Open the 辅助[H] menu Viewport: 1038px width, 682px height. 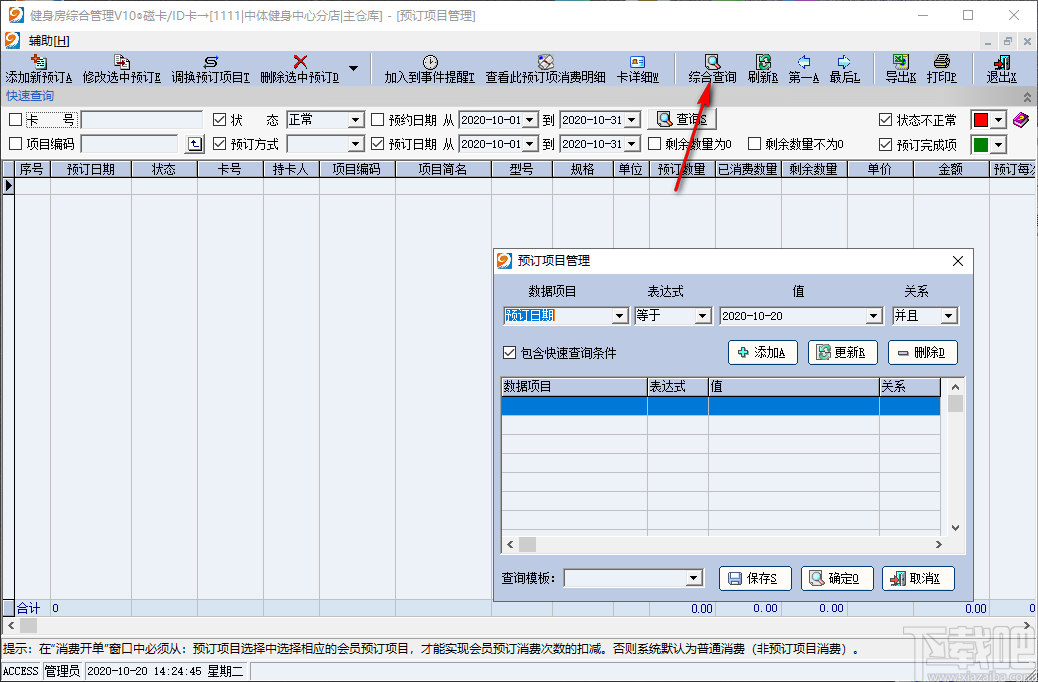pos(49,41)
